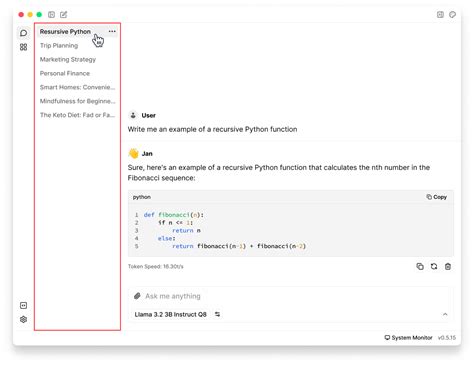Start a new thread with pencil icon

64,15
